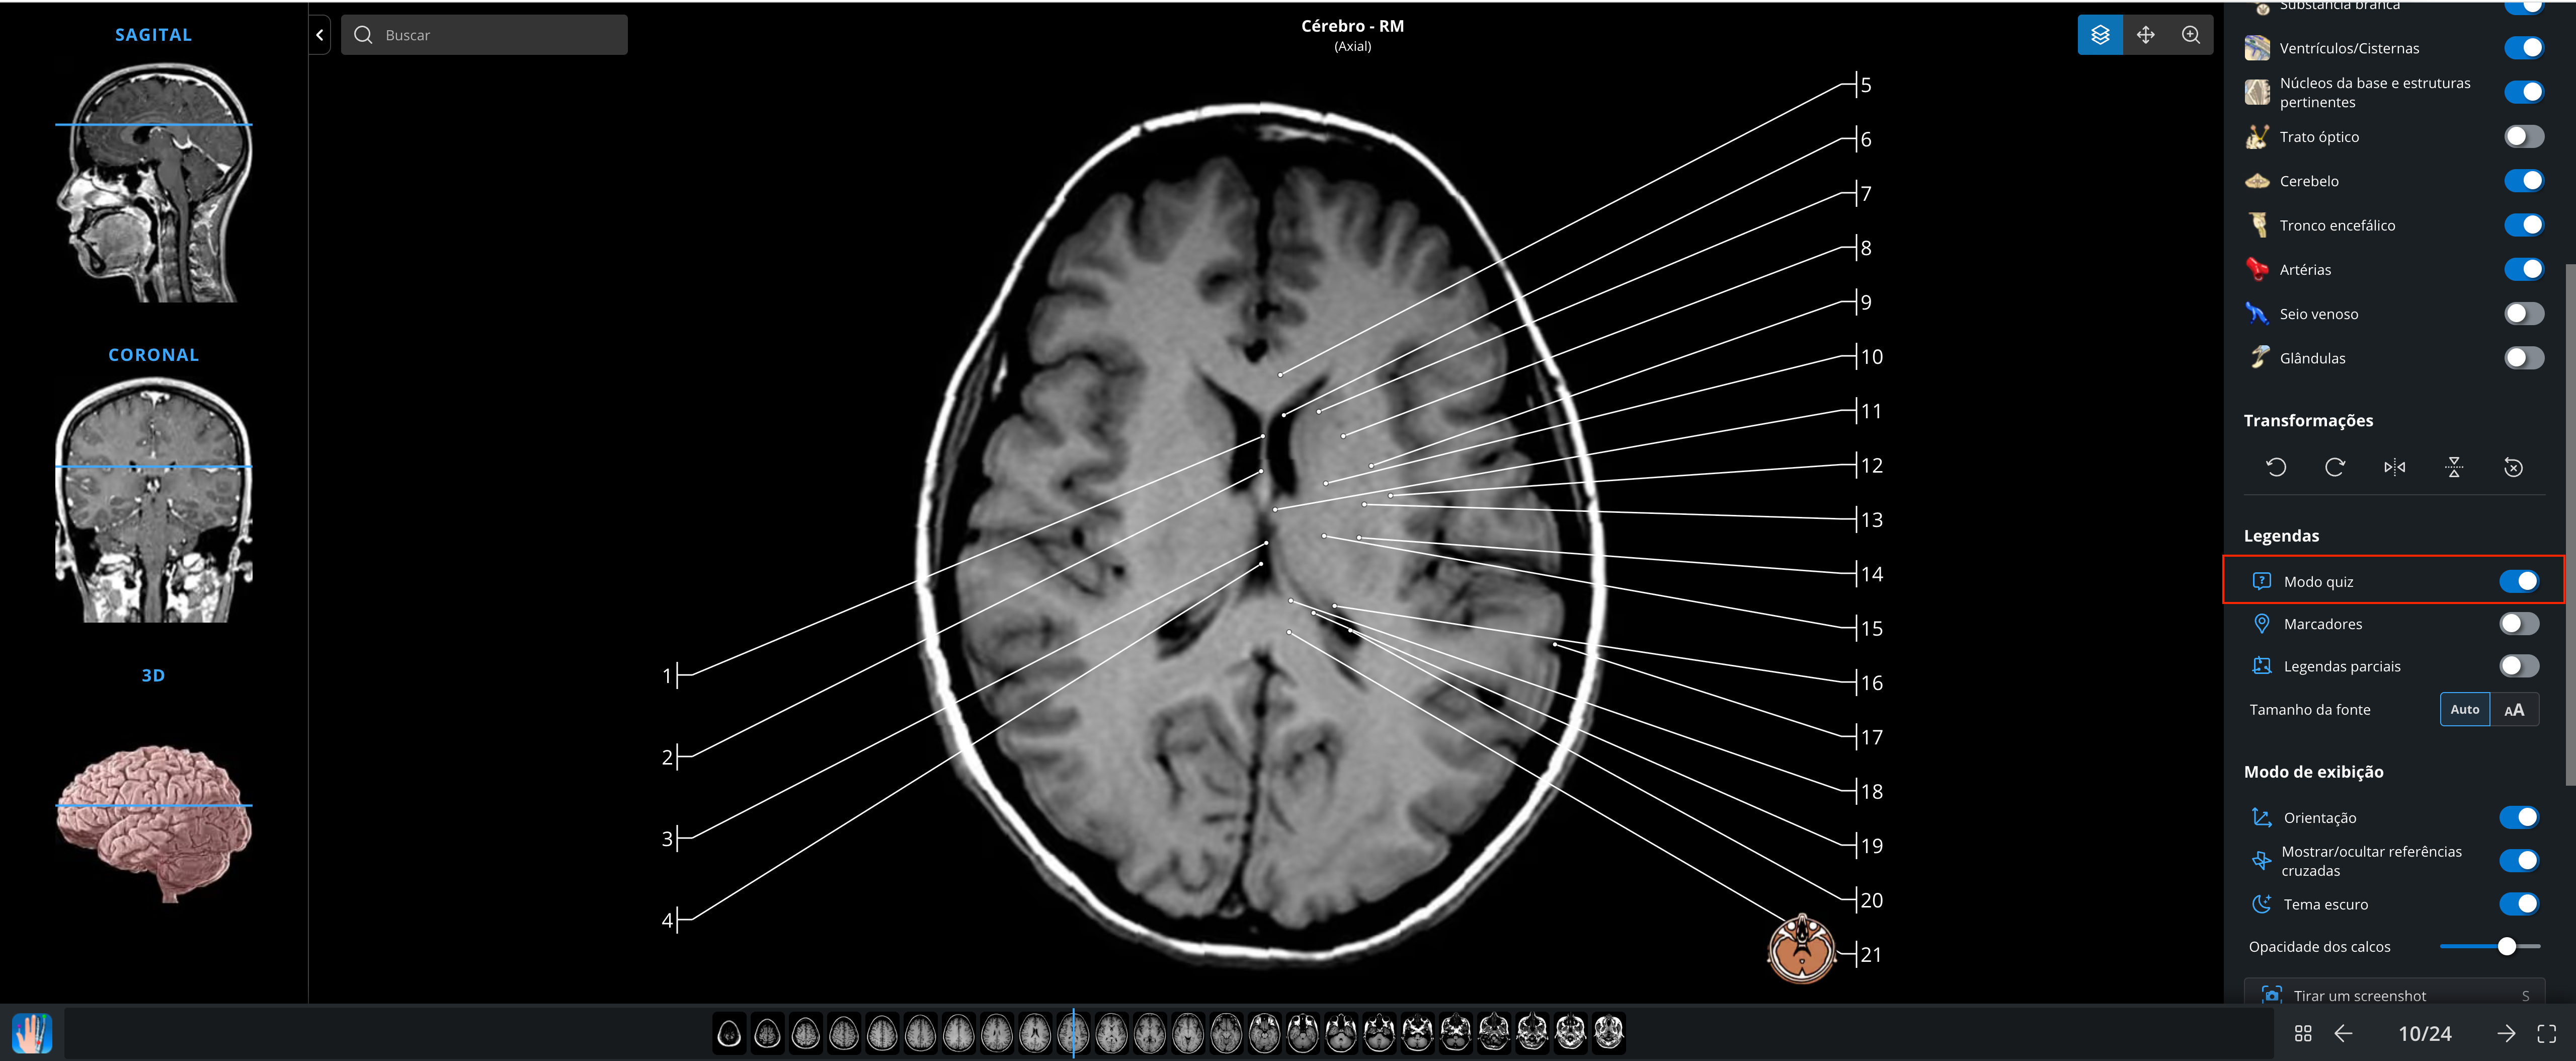
Task: Disable the Orientação toggle
Action: tap(2519, 817)
